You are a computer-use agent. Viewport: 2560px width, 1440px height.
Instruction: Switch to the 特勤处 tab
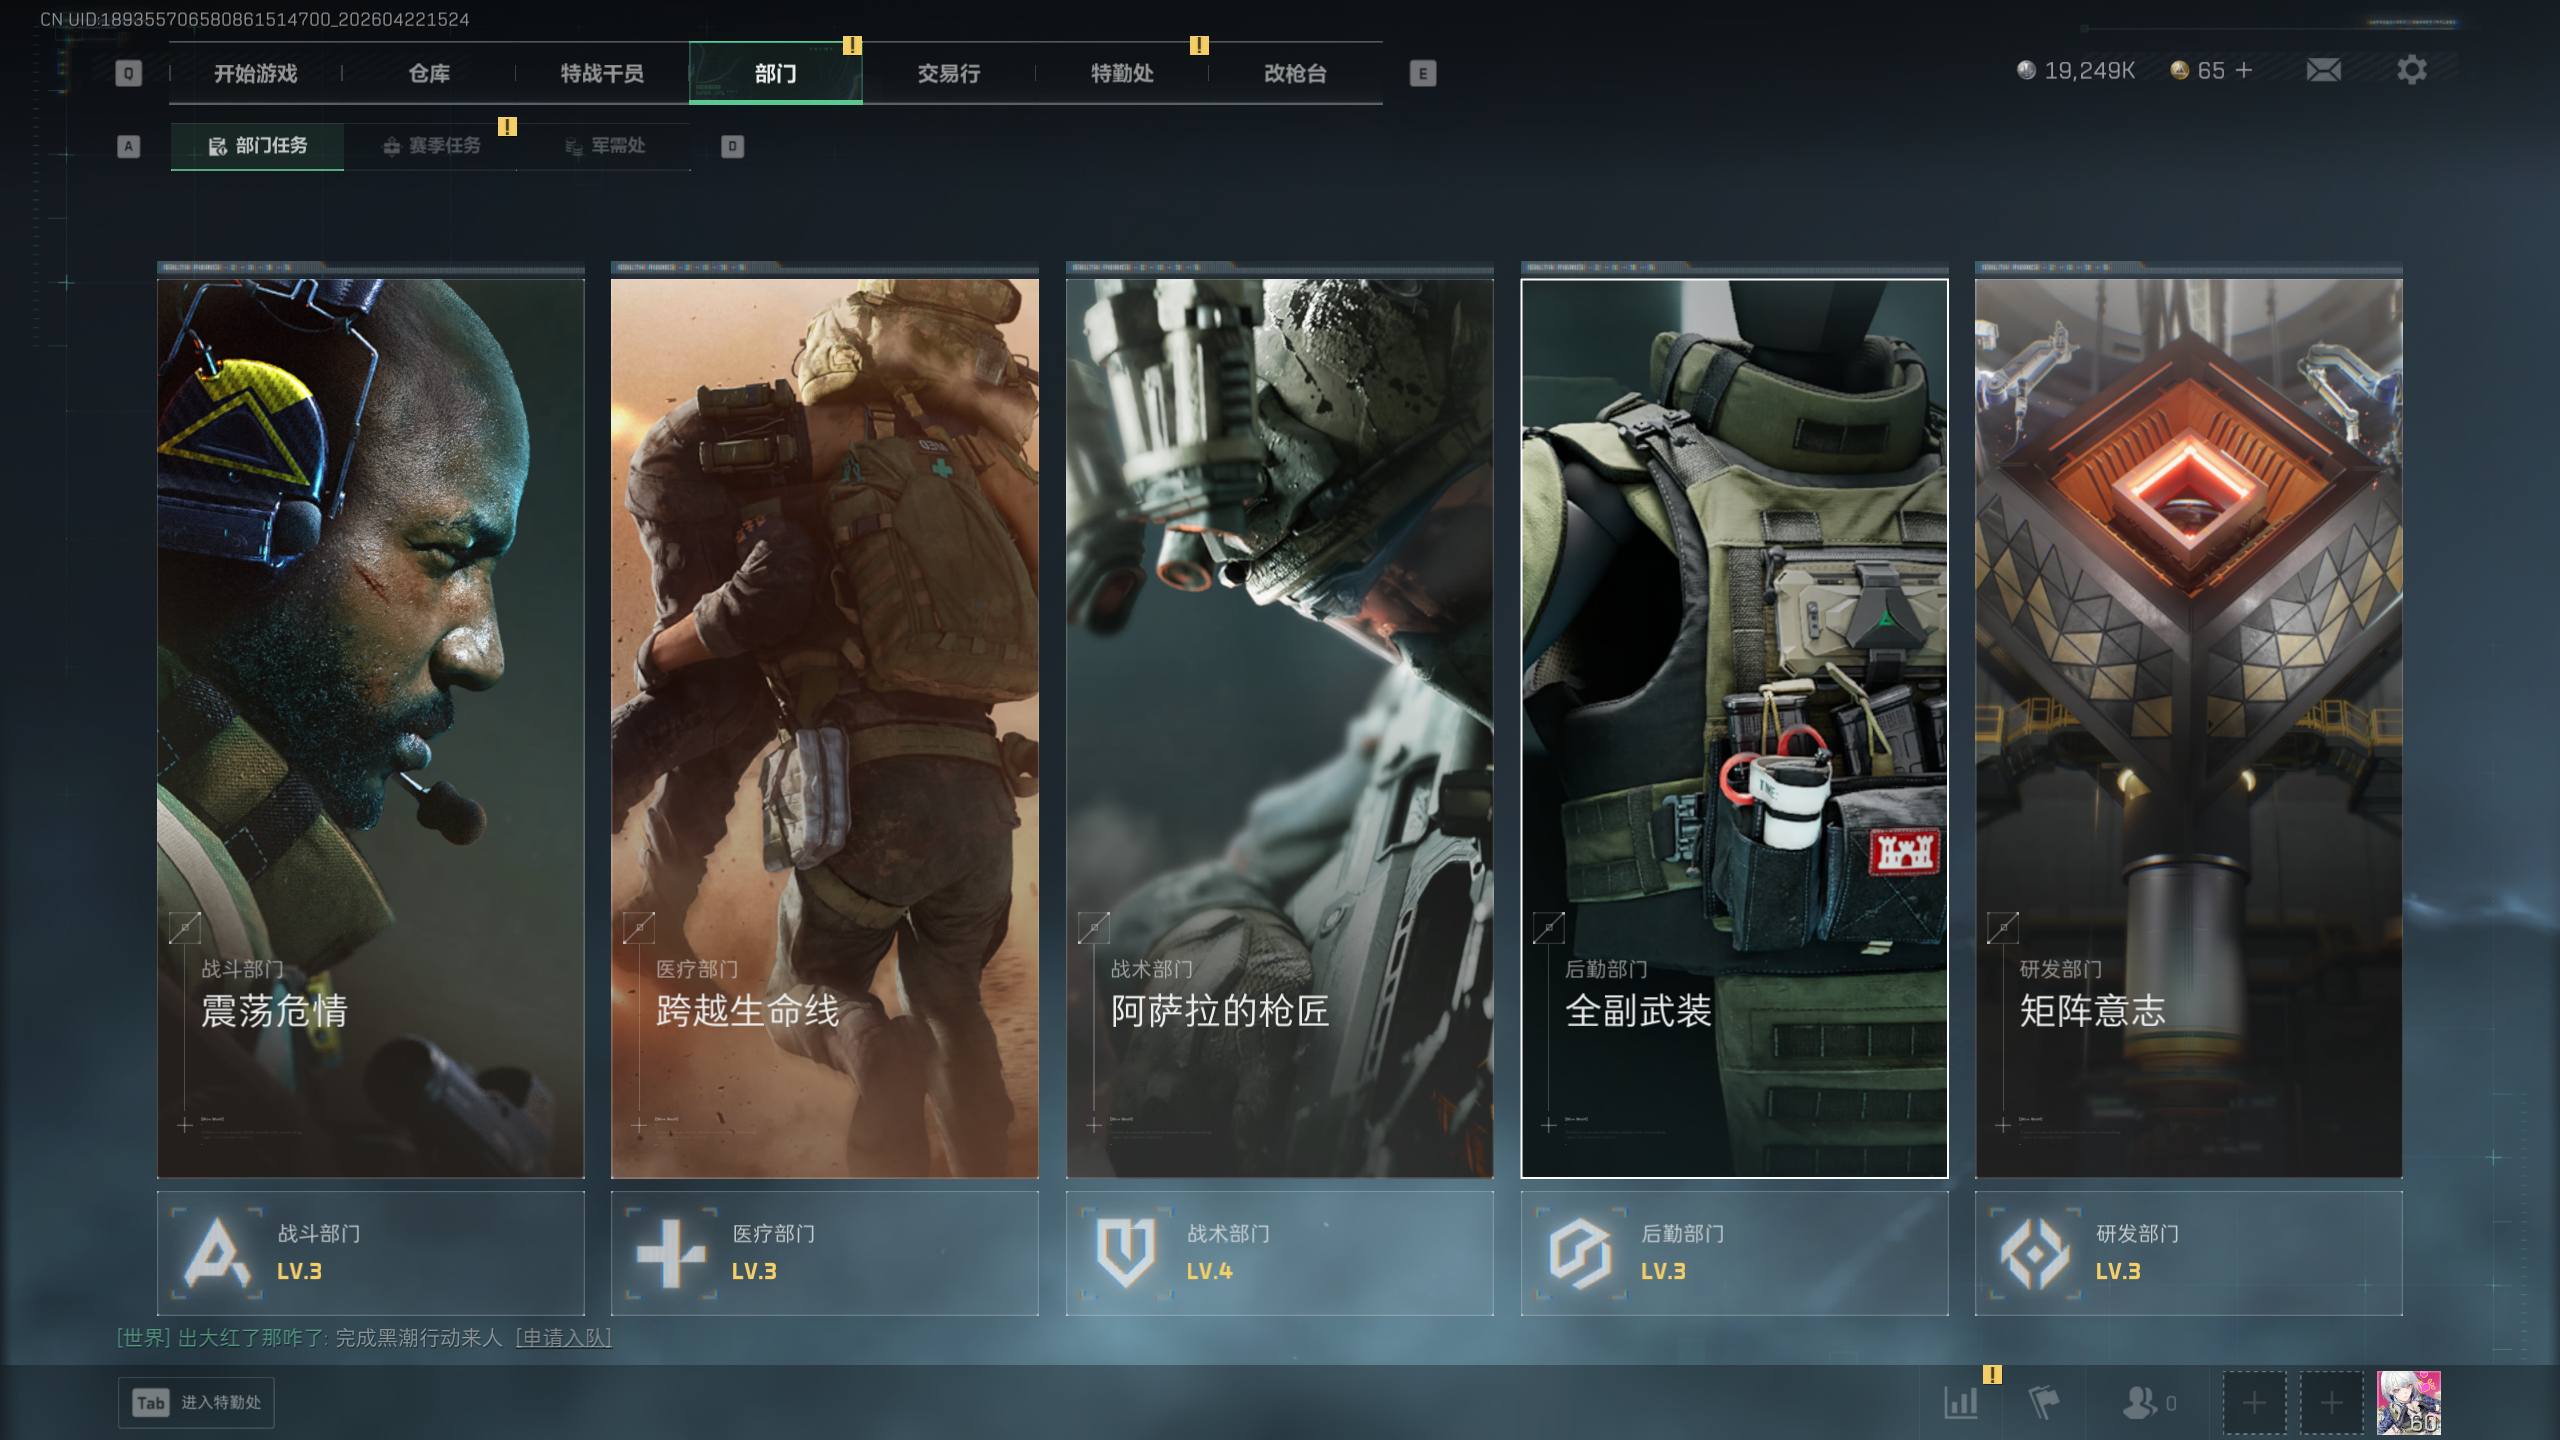1121,73
